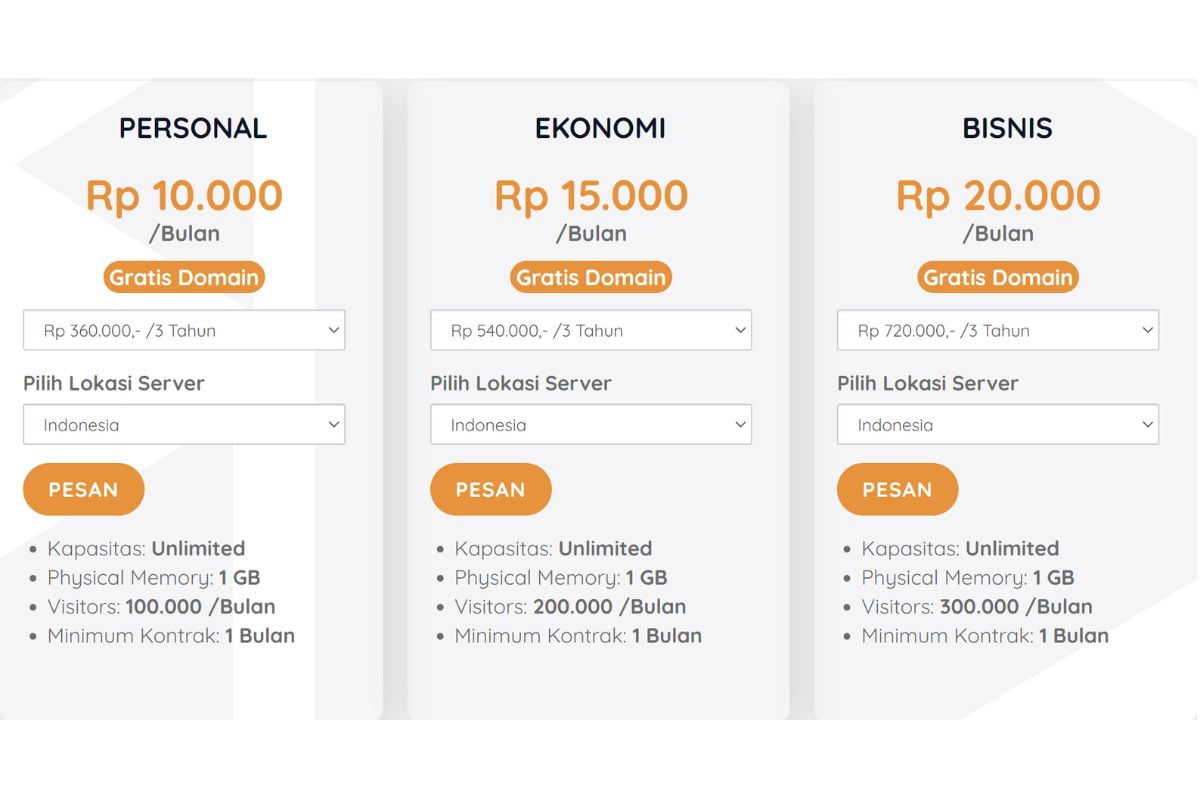The width and height of the screenshot is (1200, 800).
Task: Click PESAN on the PERSONAL plan
Action: (x=83, y=489)
